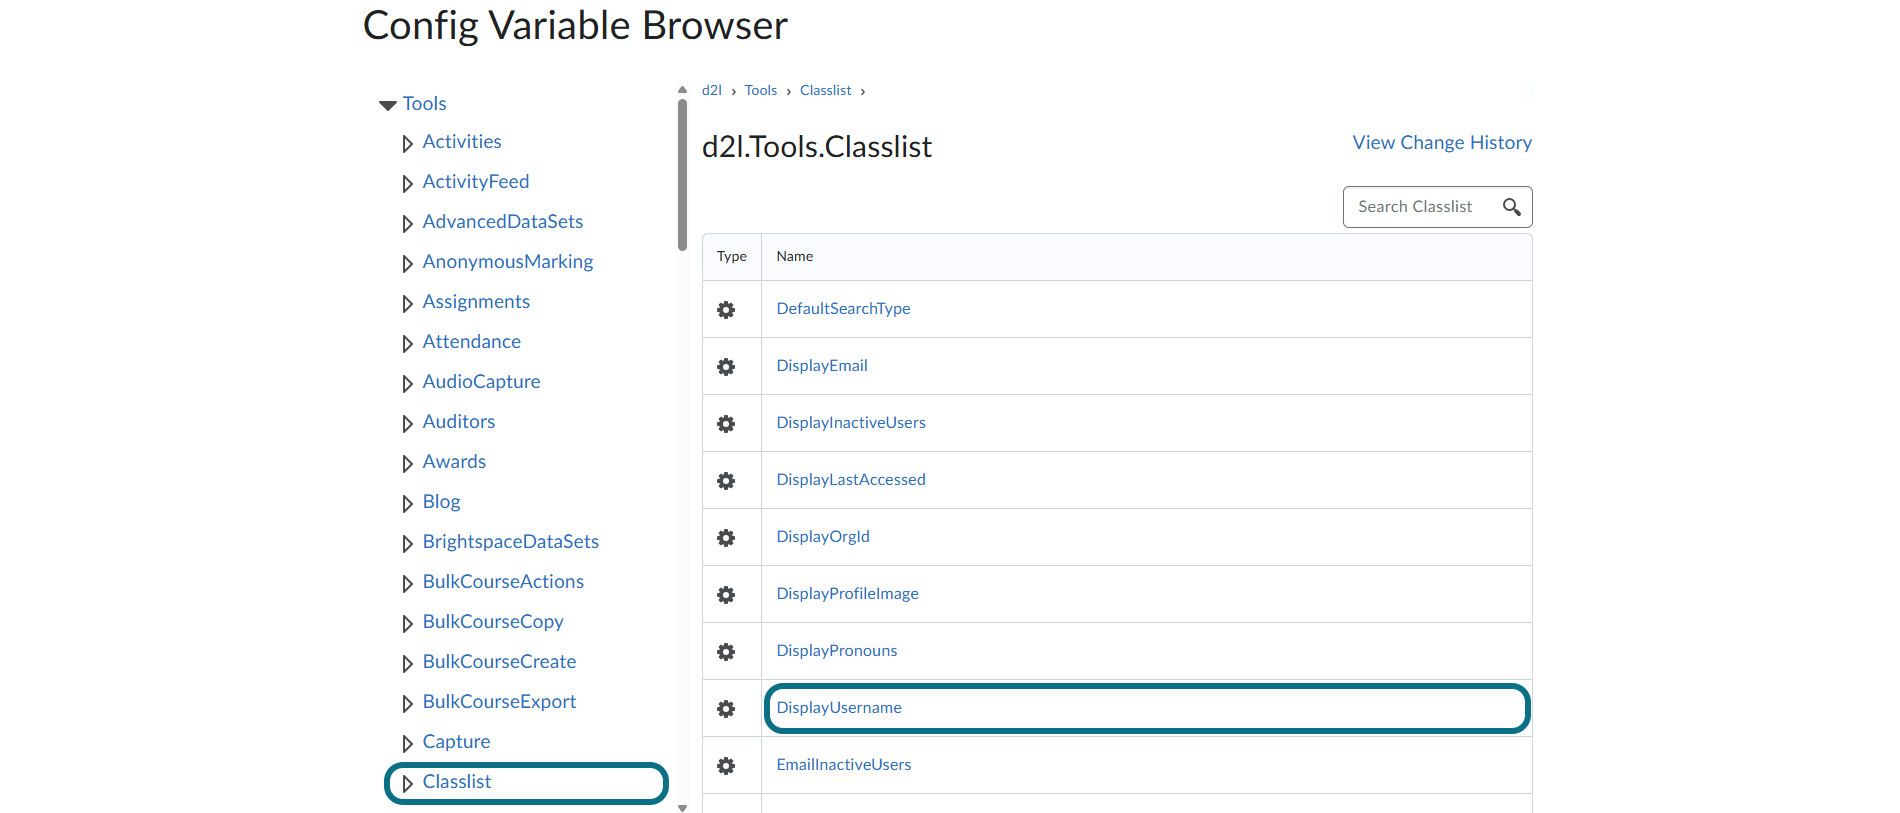The height and width of the screenshot is (813, 1900).
Task: Select Tools in the tree
Action: [424, 104]
